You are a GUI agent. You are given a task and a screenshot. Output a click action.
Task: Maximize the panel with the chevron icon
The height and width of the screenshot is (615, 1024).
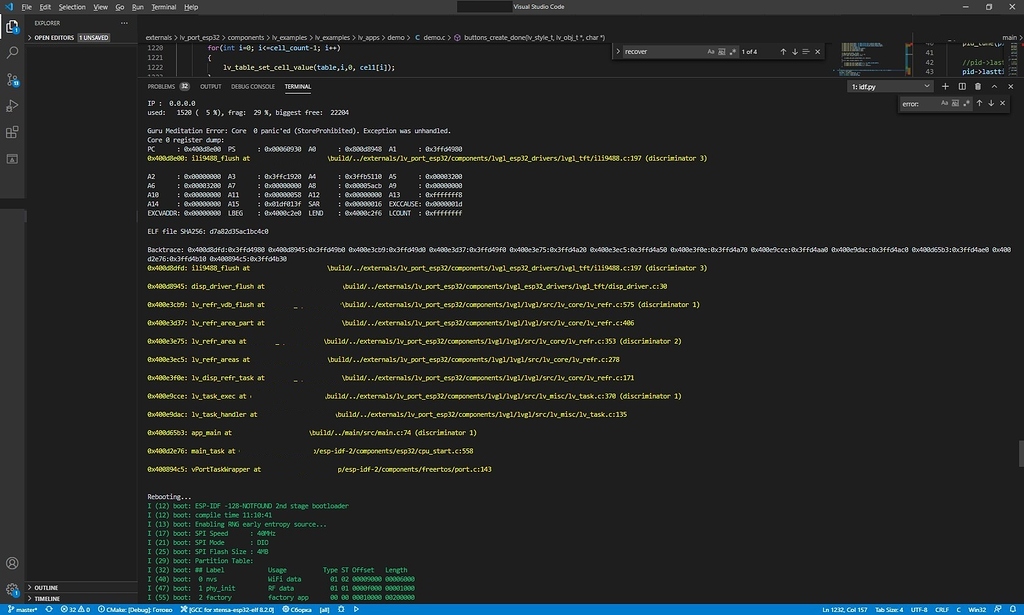coord(994,87)
